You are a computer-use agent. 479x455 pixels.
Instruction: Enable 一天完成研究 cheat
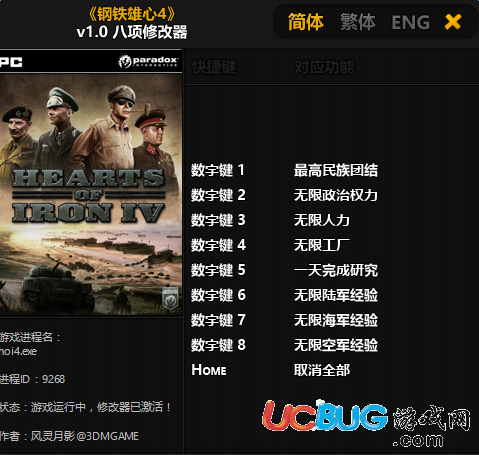pyautogui.click(x=336, y=270)
